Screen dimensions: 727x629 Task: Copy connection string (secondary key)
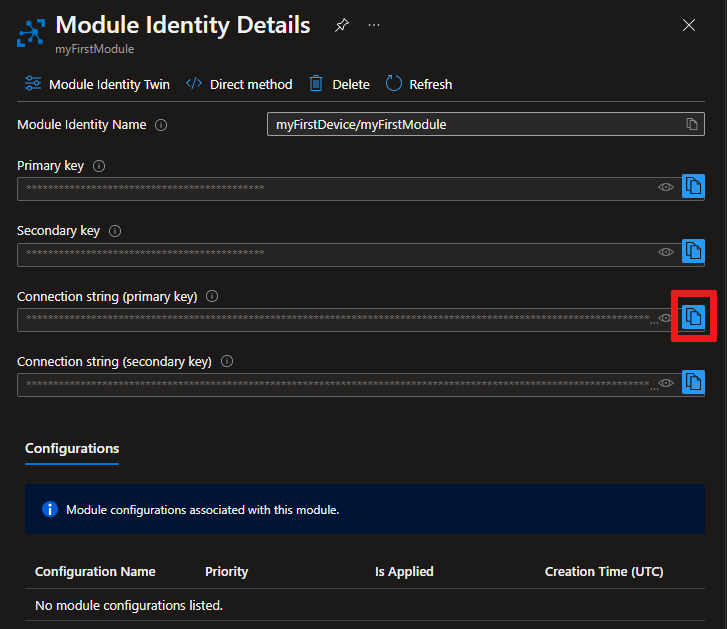point(693,382)
